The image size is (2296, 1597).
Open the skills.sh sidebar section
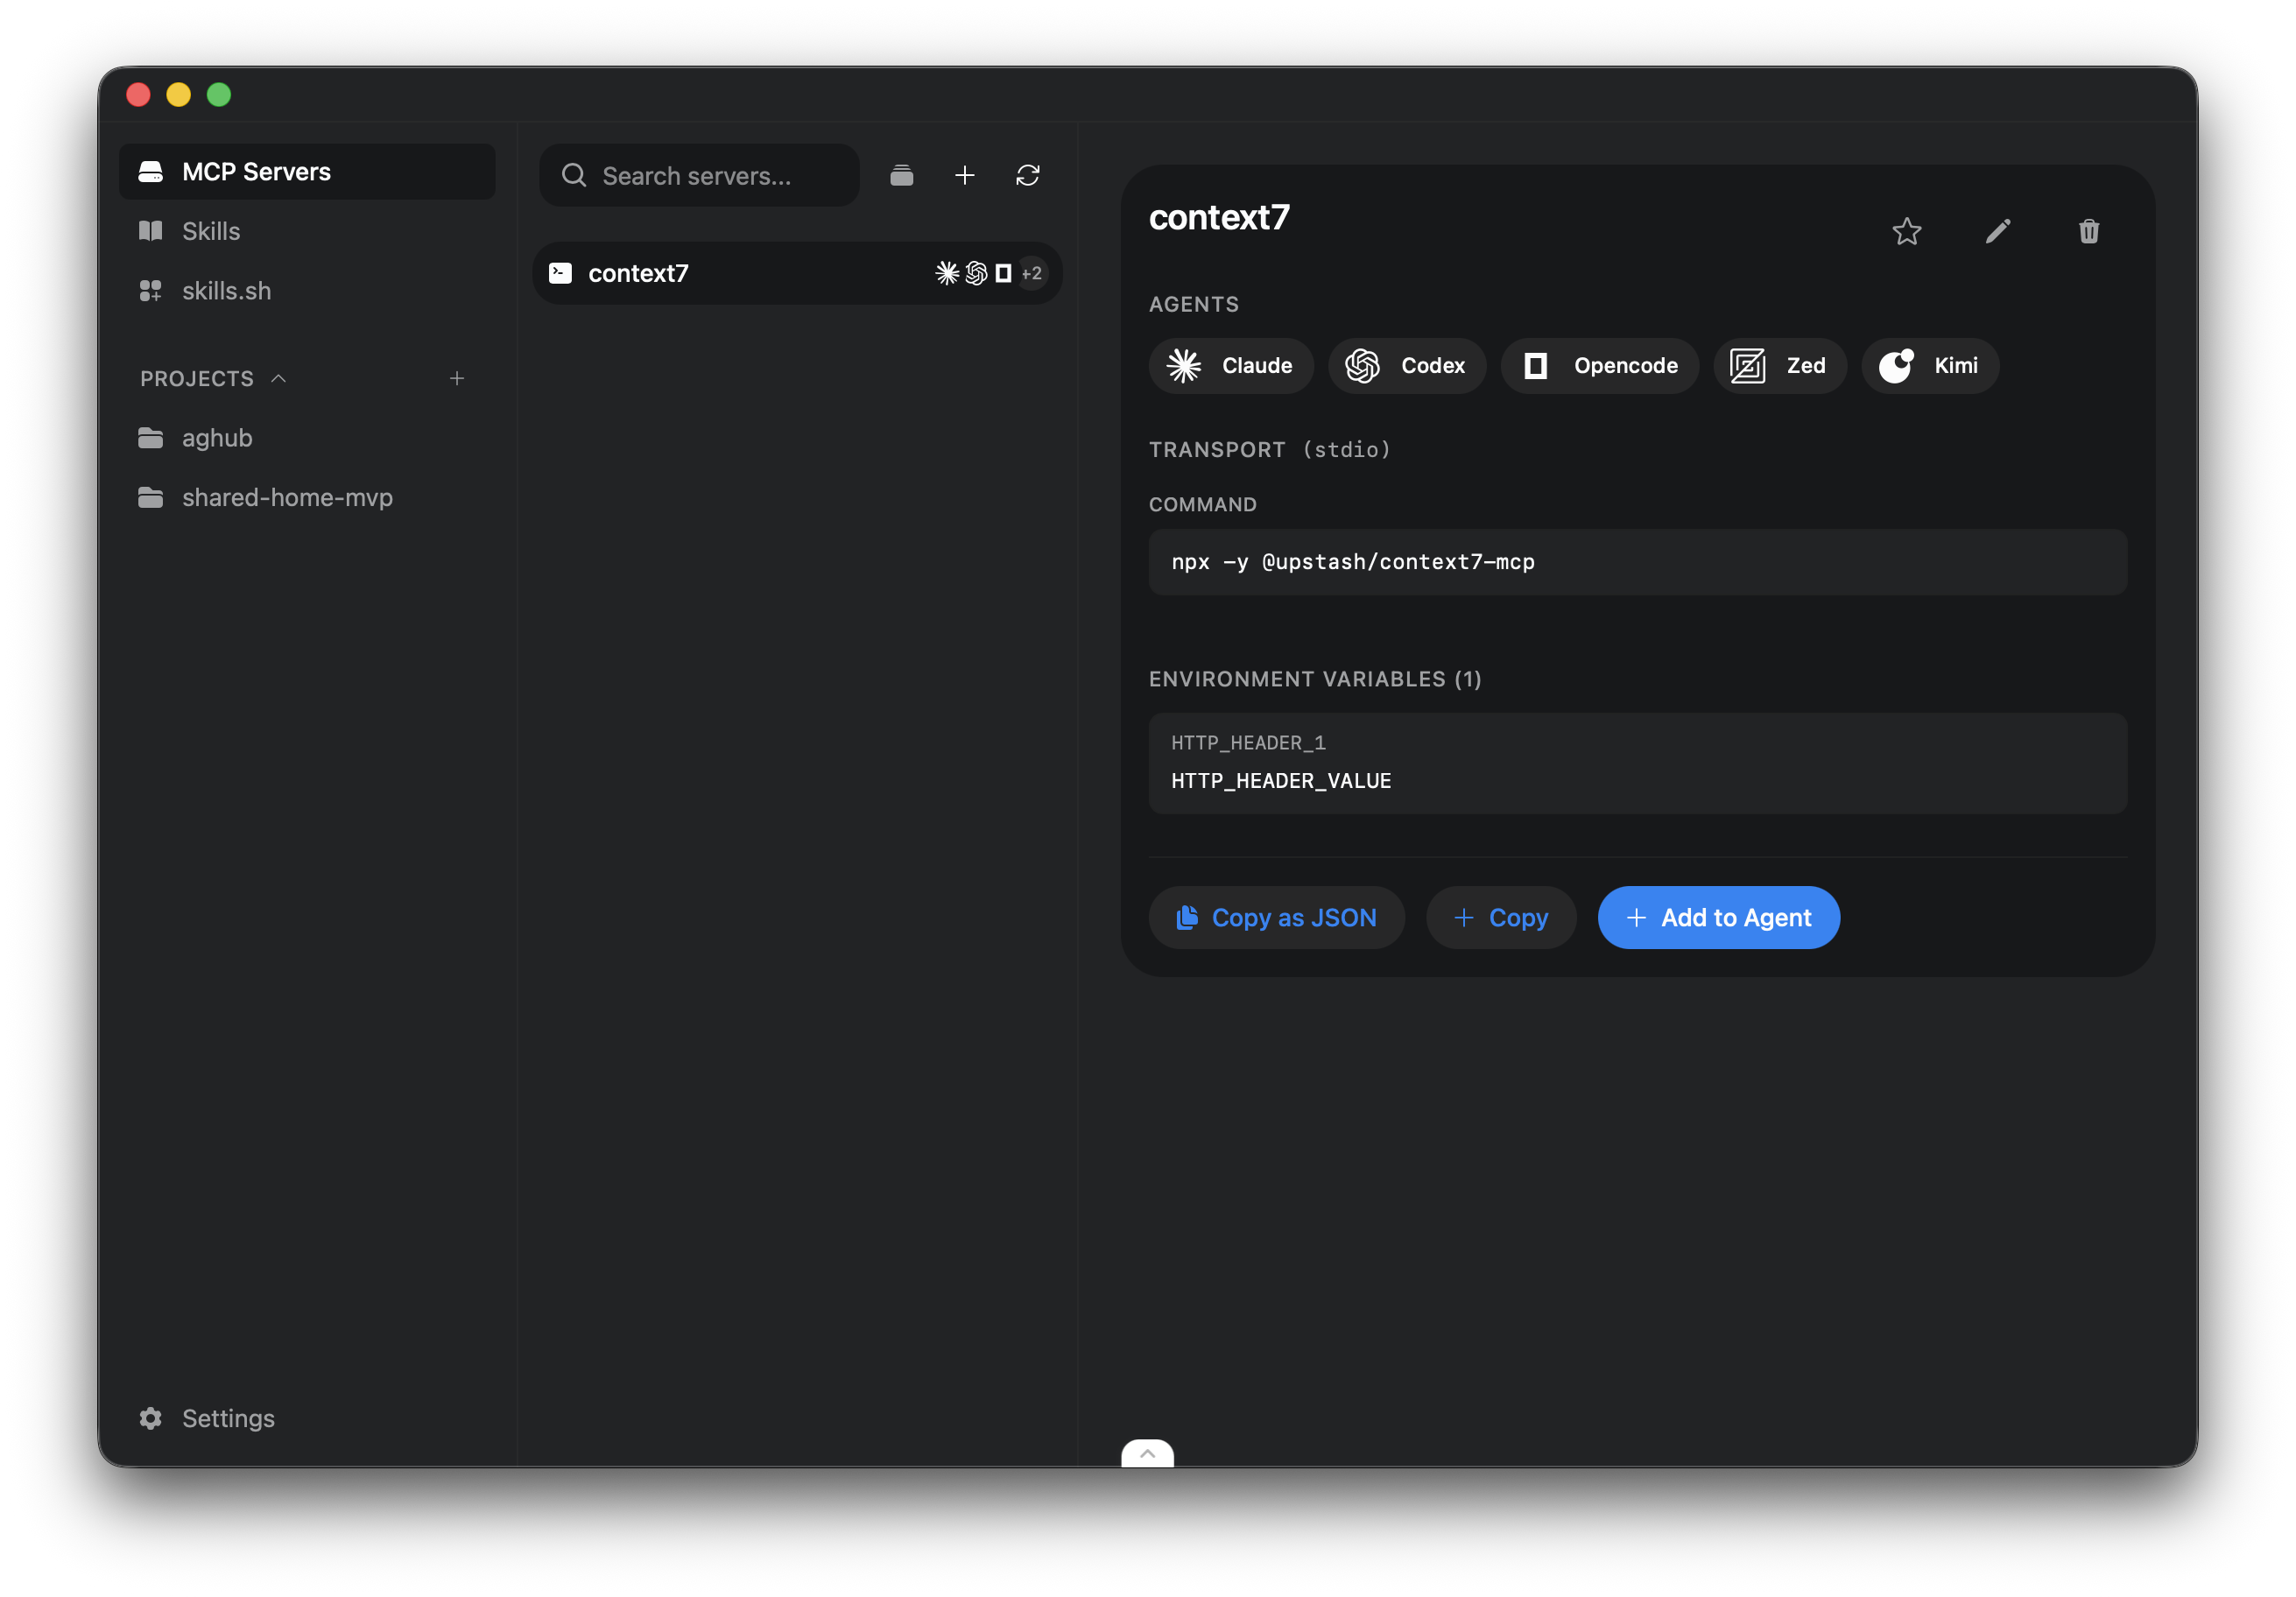click(226, 291)
